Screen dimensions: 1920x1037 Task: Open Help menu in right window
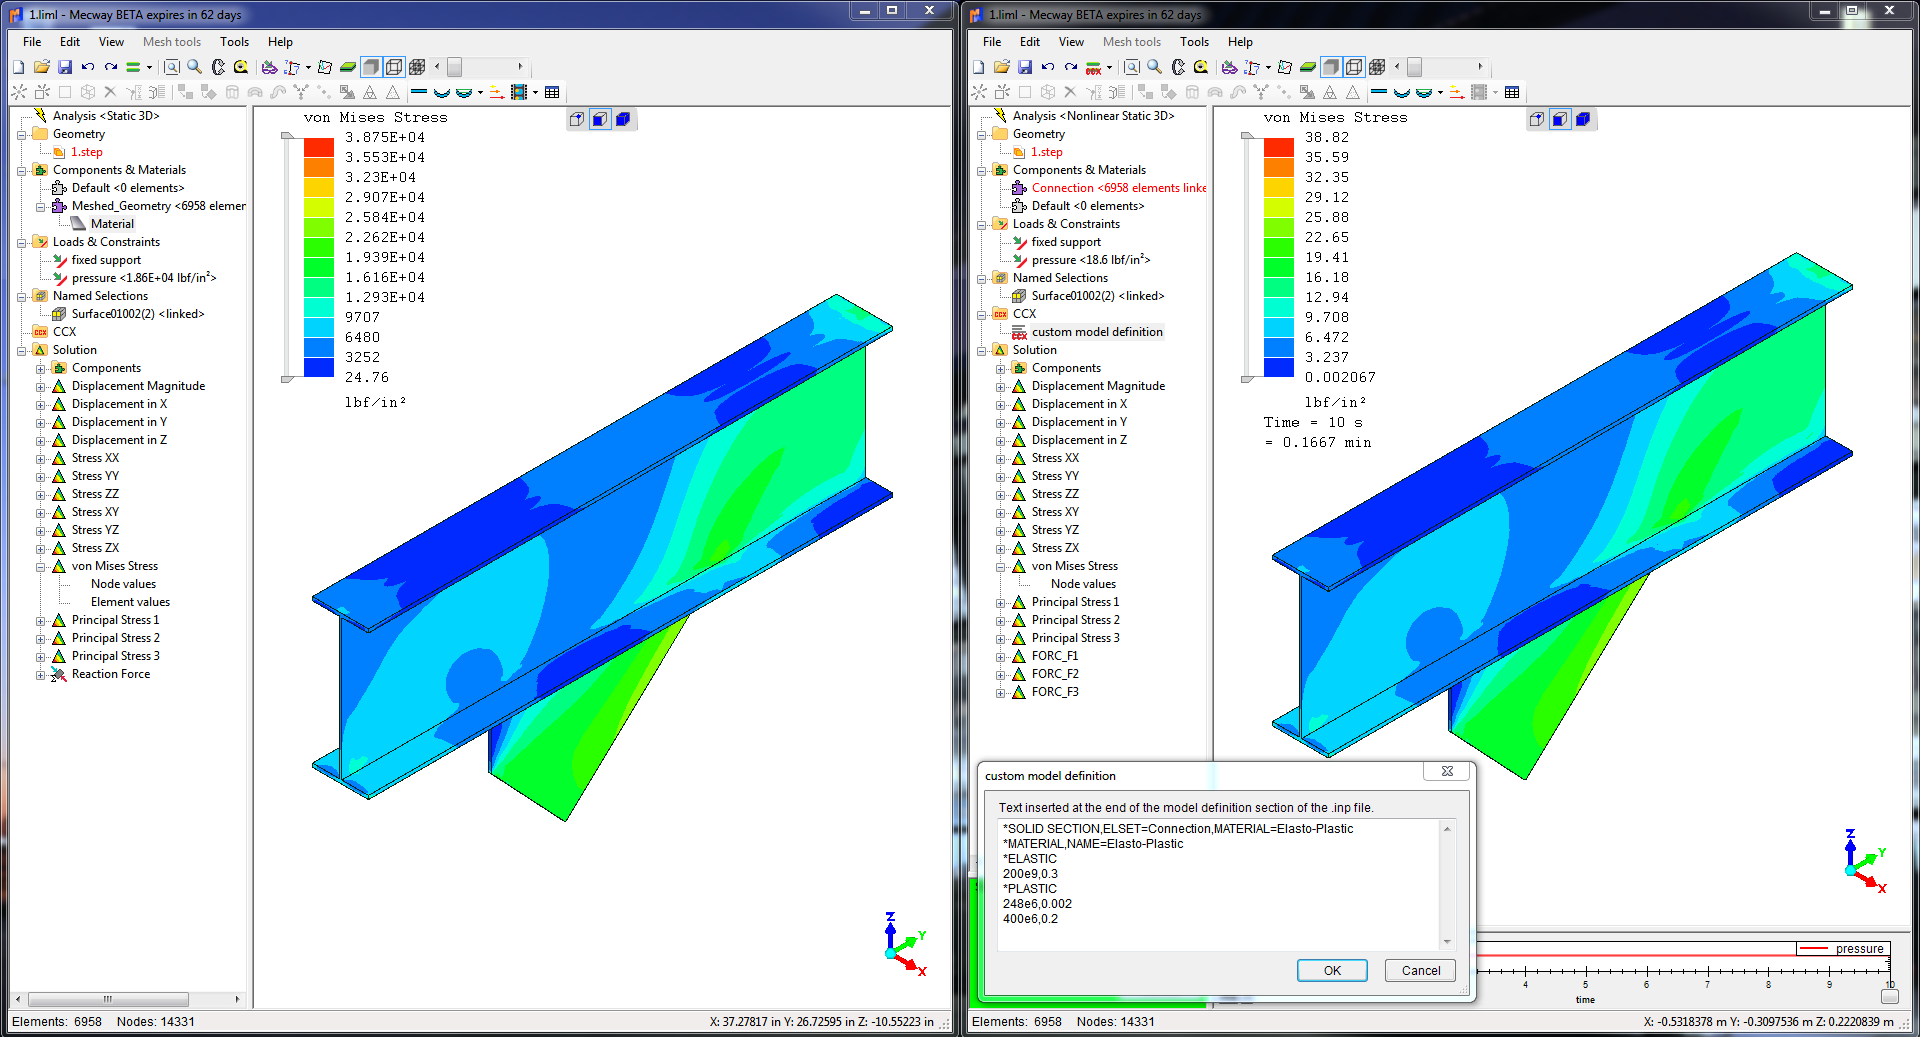click(1240, 42)
